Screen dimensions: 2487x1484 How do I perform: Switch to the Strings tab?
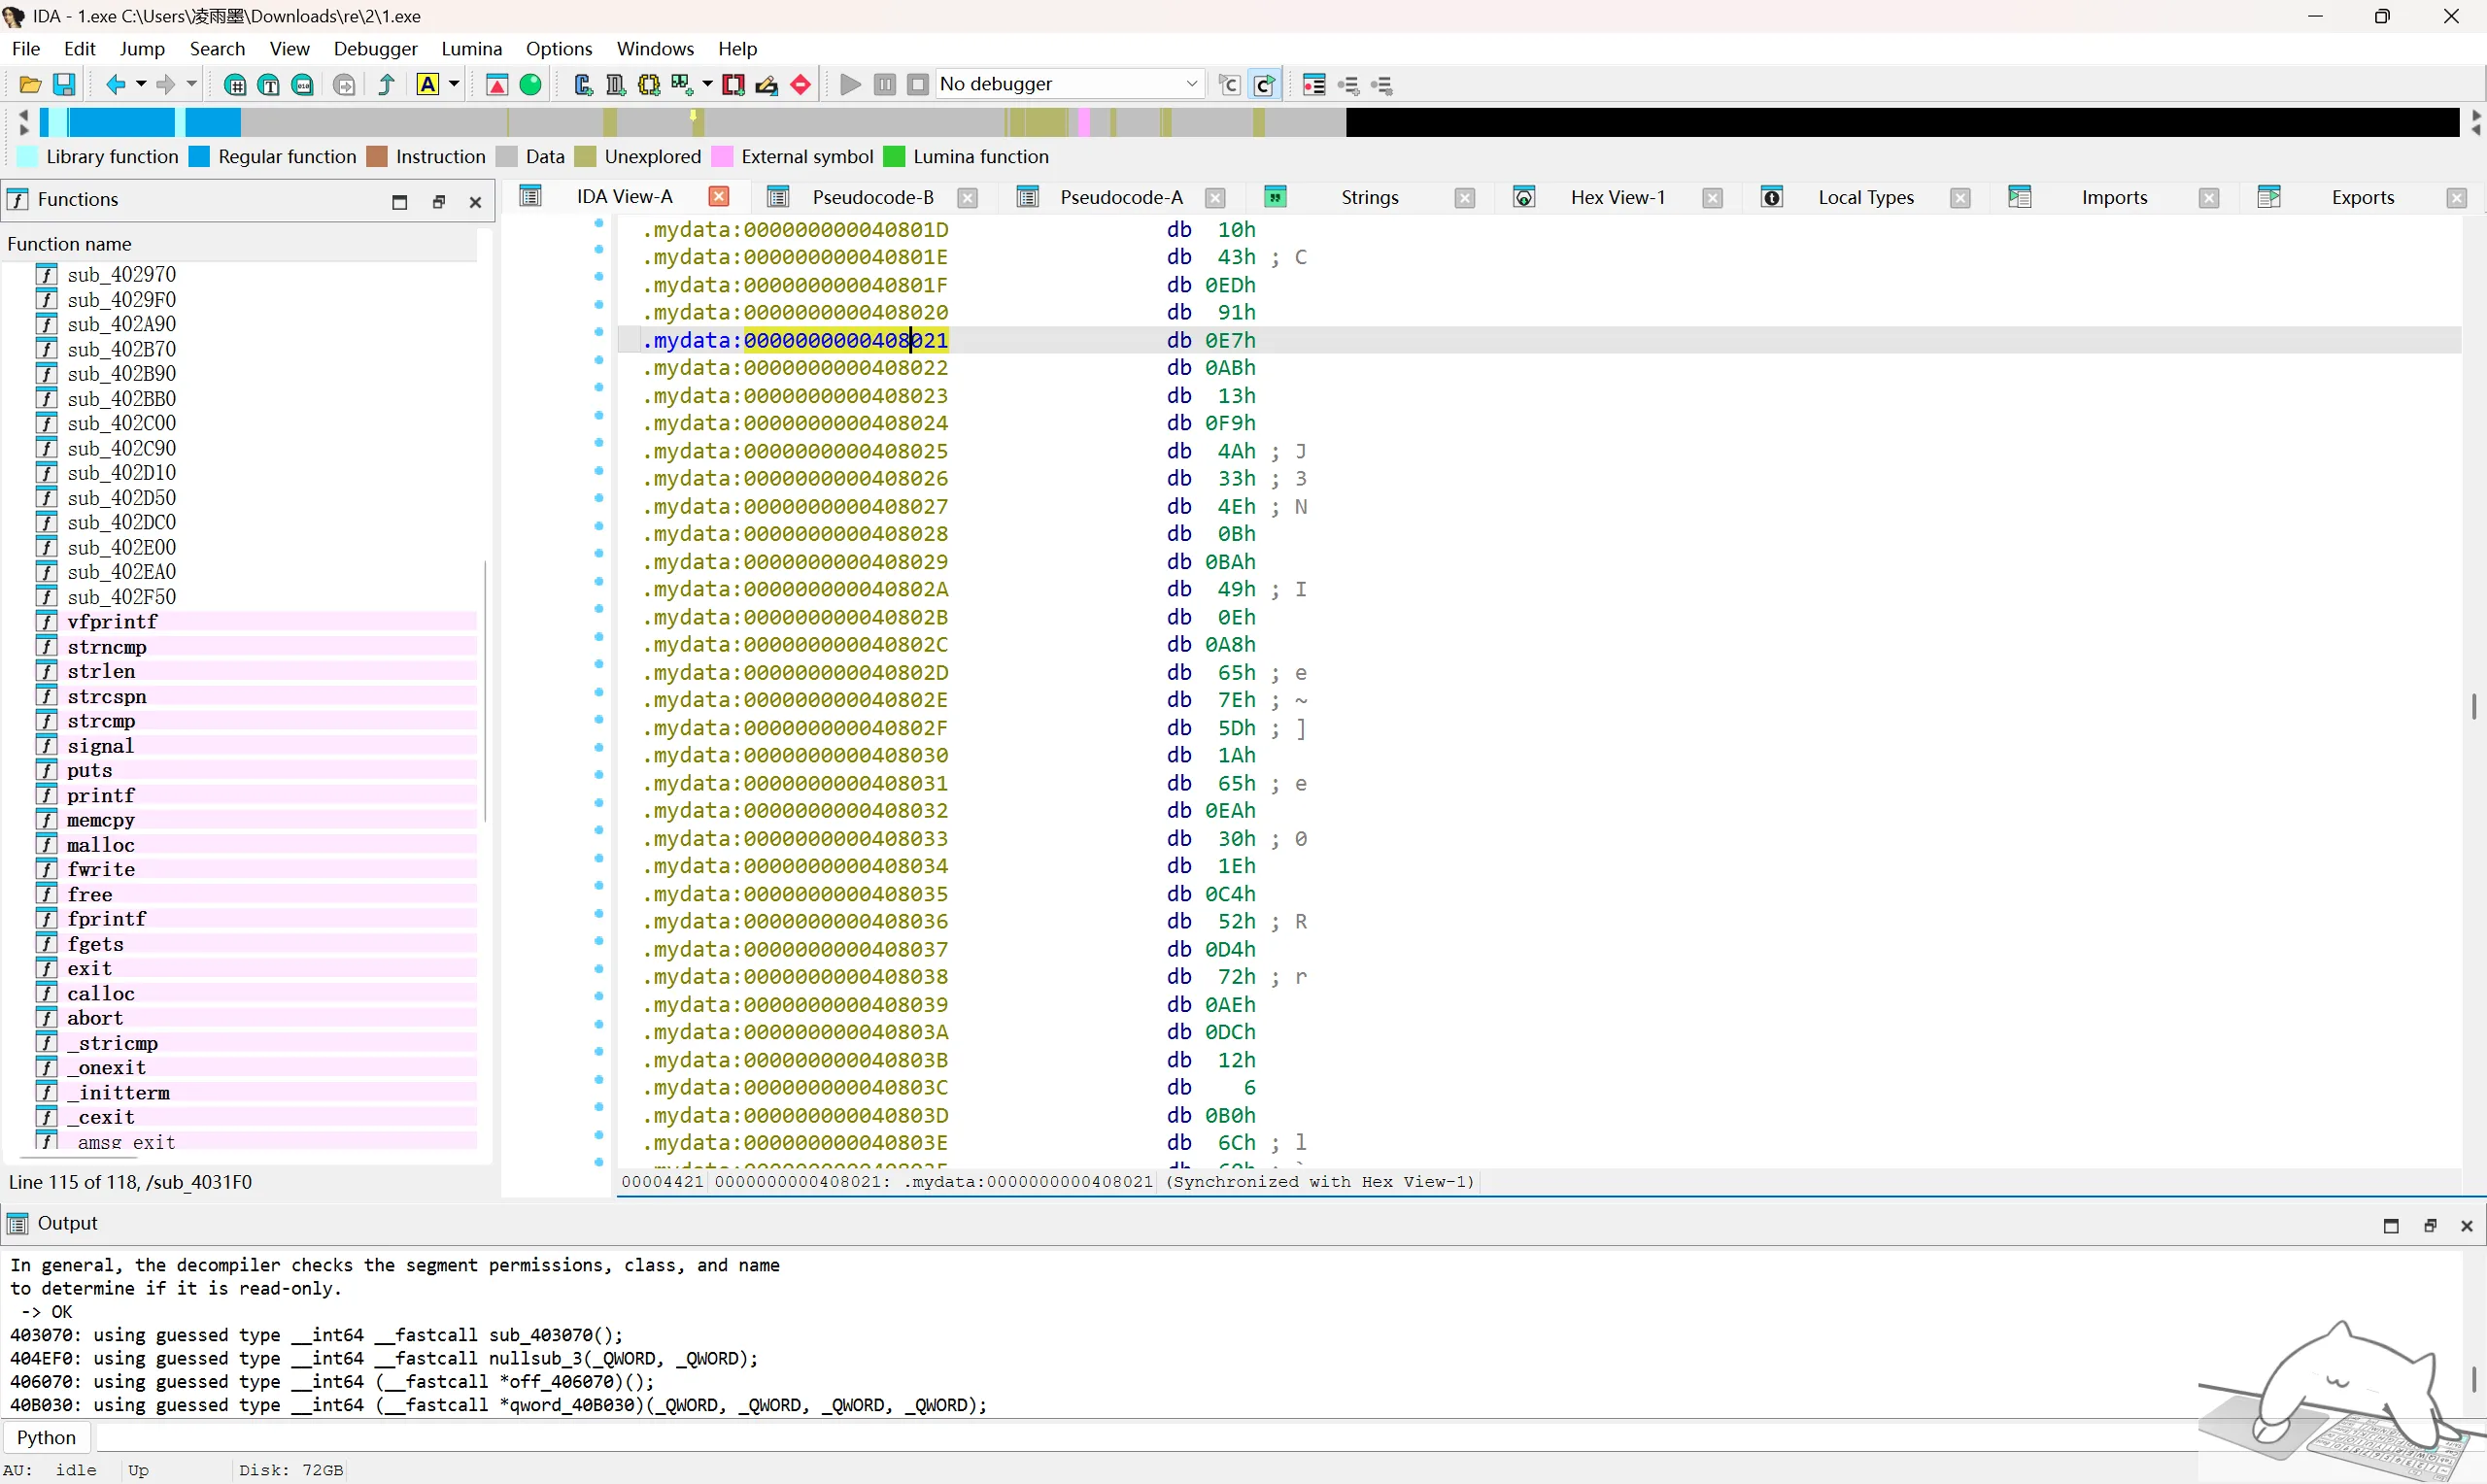coord(1369,197)
